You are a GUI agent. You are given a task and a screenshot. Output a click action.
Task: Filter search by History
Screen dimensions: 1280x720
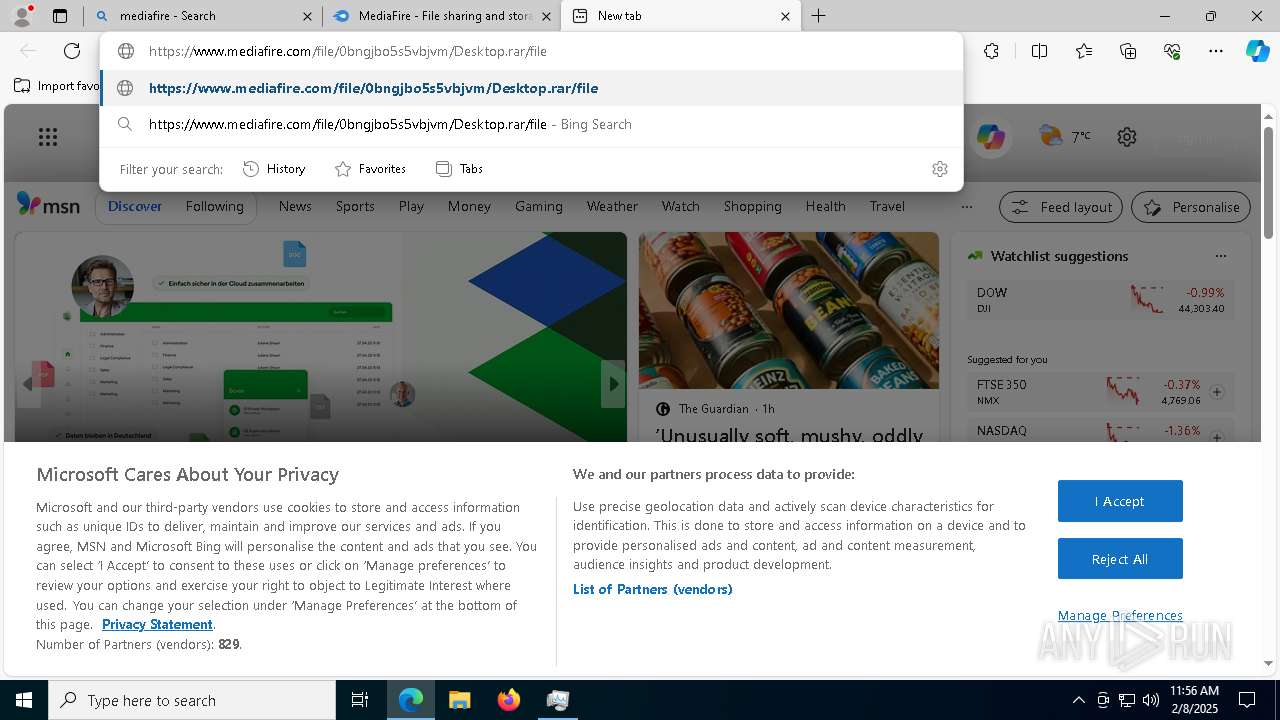(274, 169)
